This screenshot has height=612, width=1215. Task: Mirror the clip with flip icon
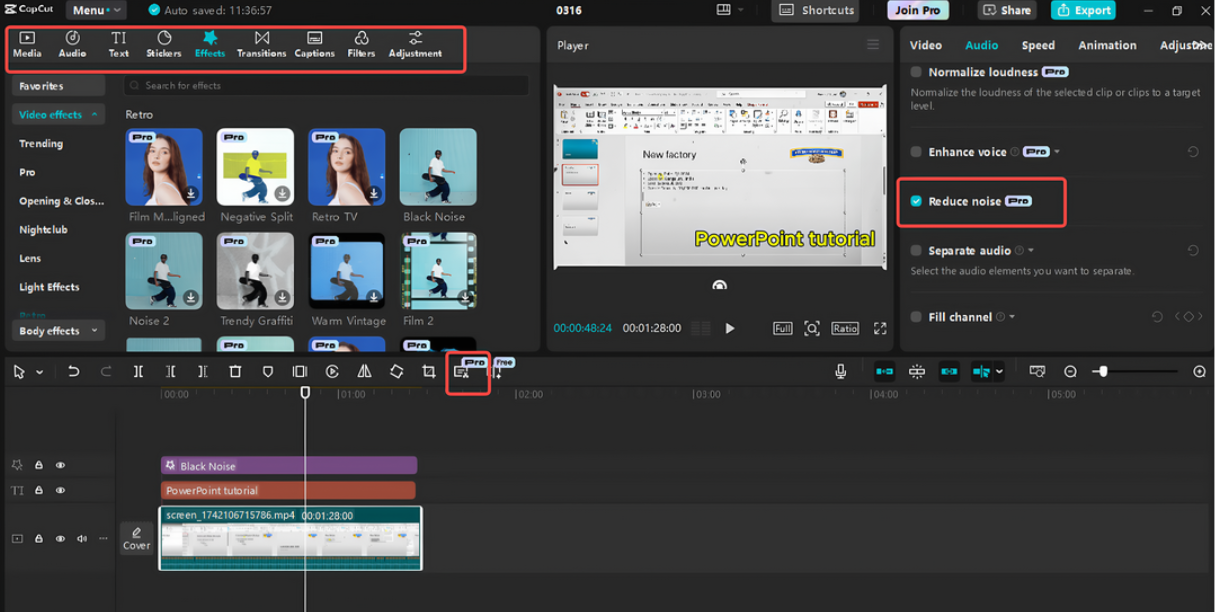pyautogui.click(x=364, y=371)
